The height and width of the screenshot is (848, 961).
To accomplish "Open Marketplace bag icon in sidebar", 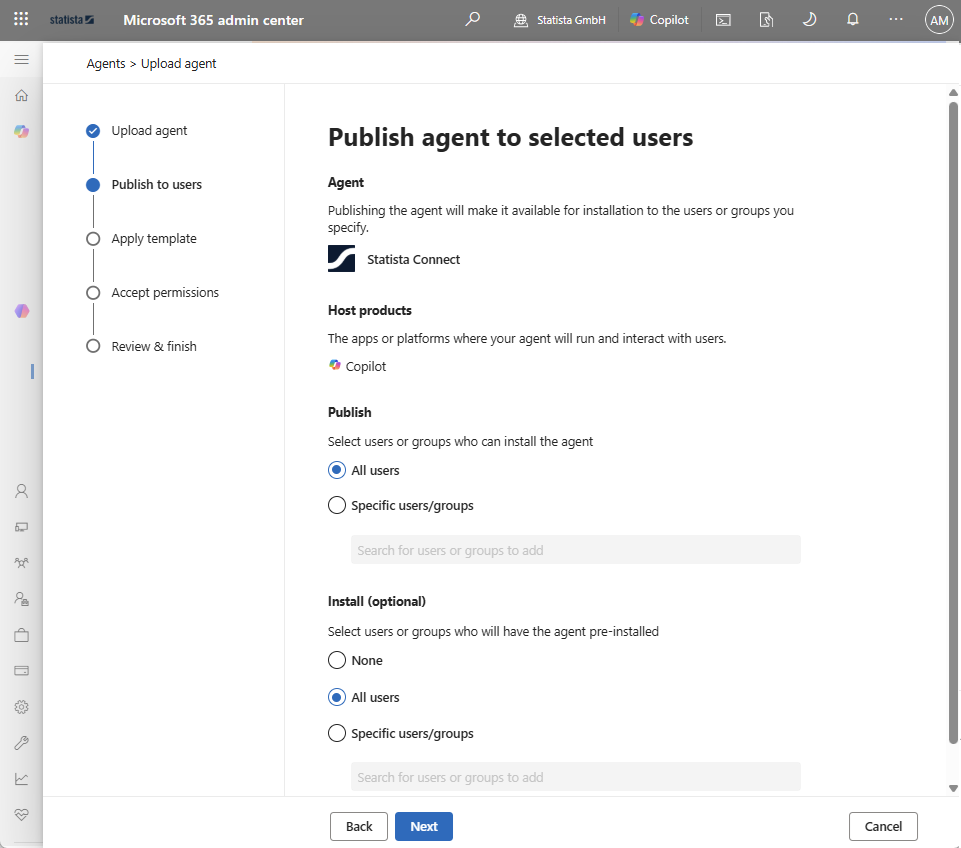I will (21, 635).
